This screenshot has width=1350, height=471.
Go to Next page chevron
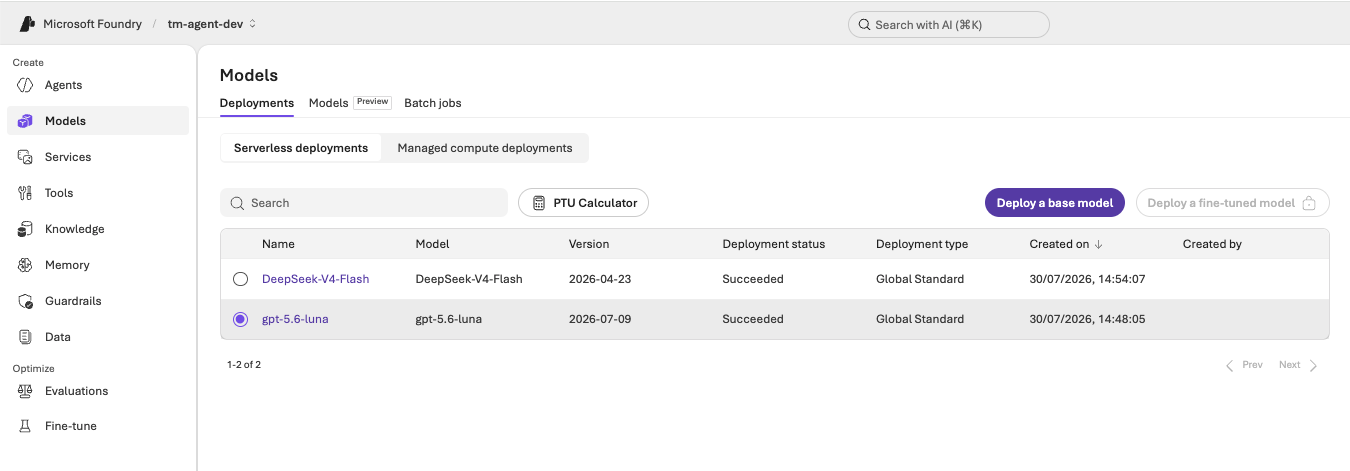[x=1313, y=365]
